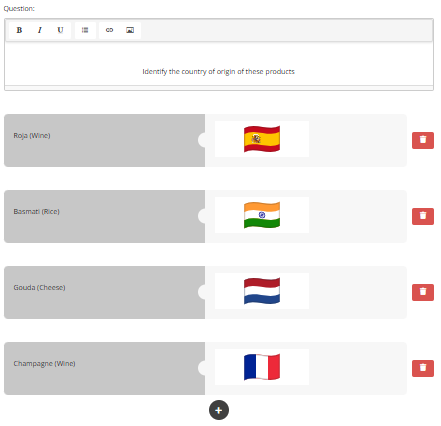Select the India flag answer image

262,215
